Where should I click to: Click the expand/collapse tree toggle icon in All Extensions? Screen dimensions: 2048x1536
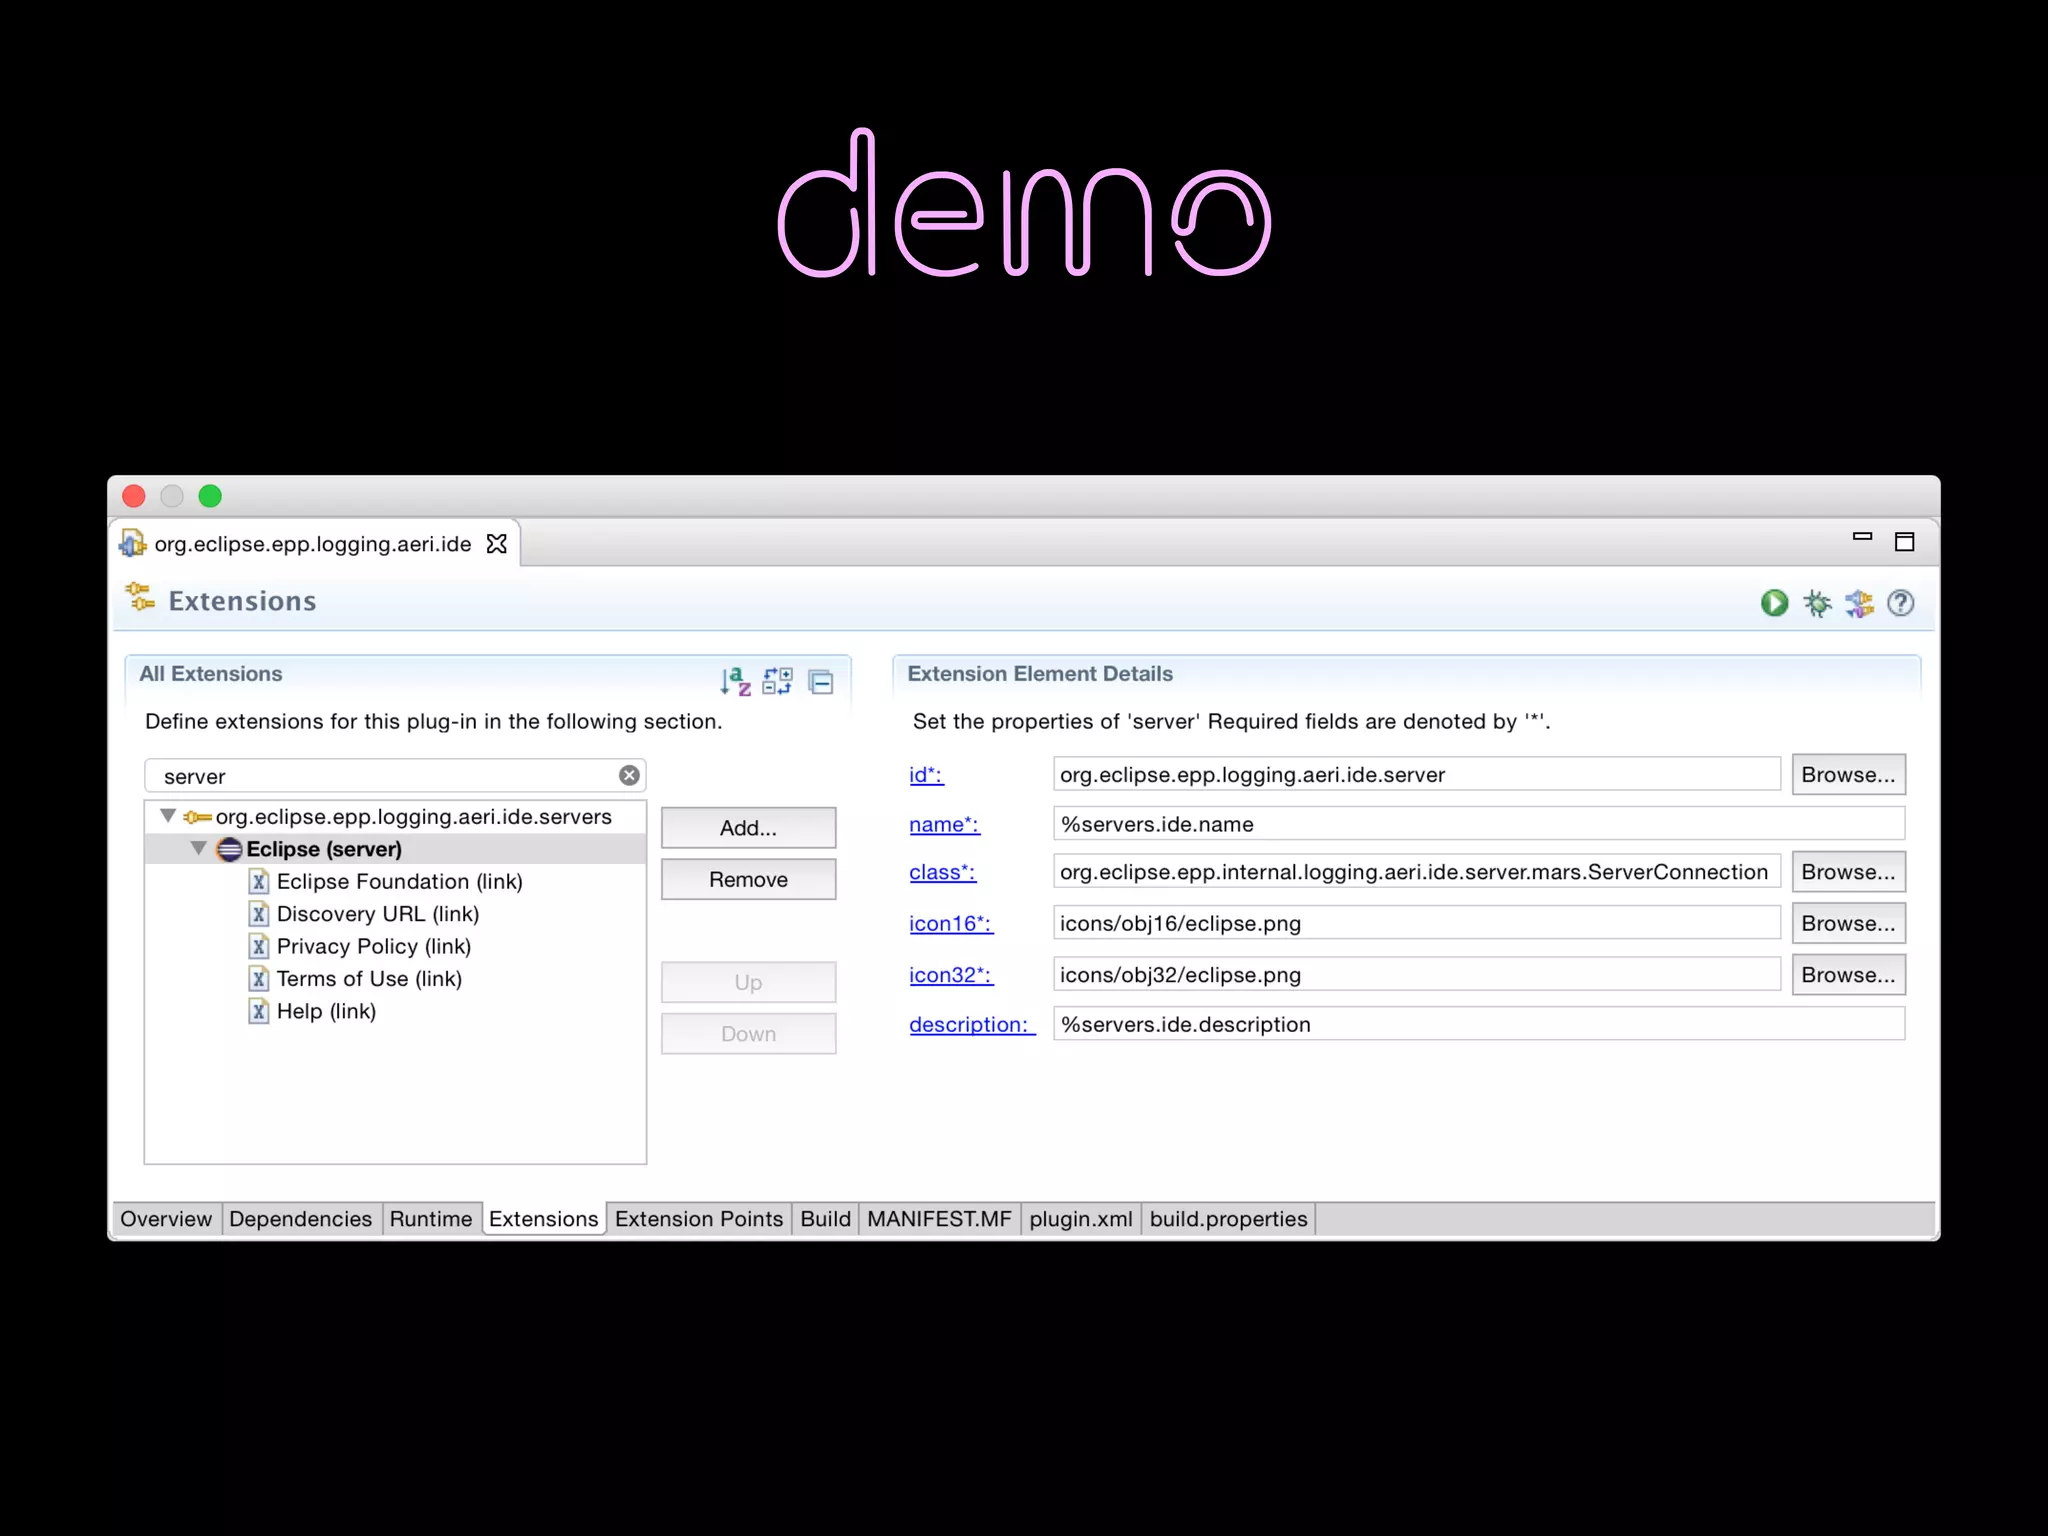[x=777, y=682]
